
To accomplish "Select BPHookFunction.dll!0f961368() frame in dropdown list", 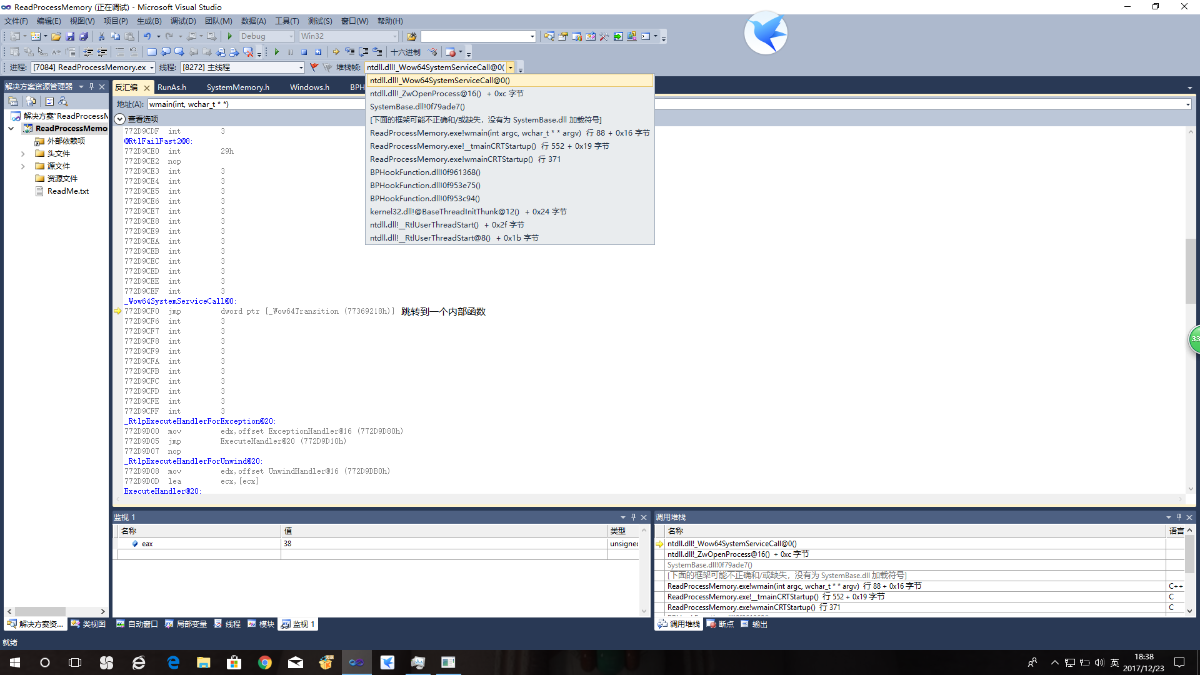I will (x=510, y=172).
